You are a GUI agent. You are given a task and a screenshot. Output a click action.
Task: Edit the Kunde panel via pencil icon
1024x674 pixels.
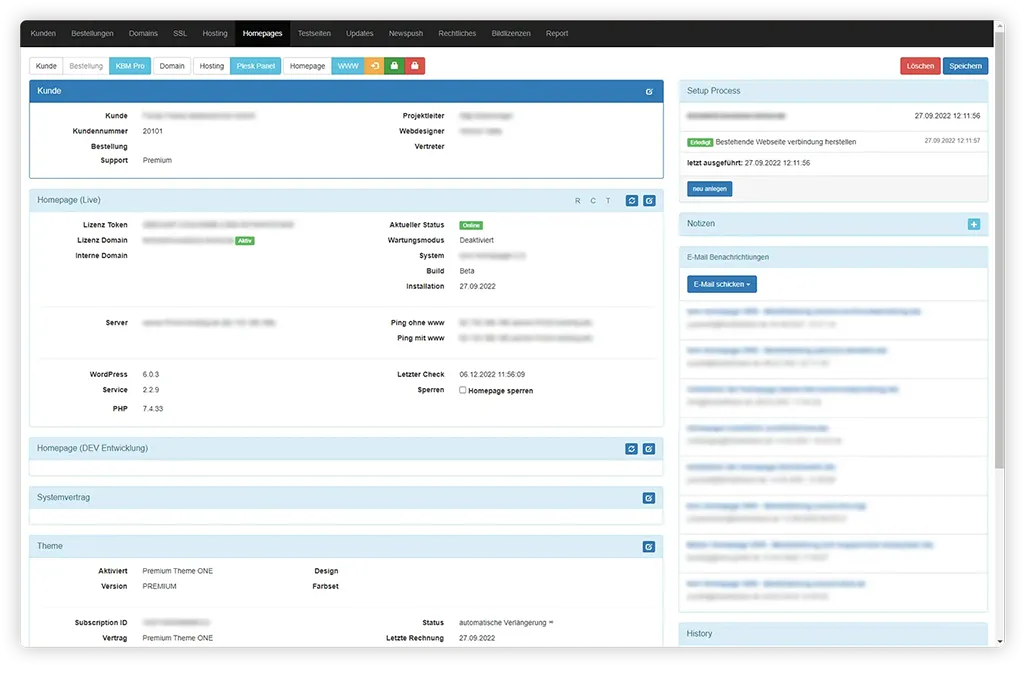point(649,91)
